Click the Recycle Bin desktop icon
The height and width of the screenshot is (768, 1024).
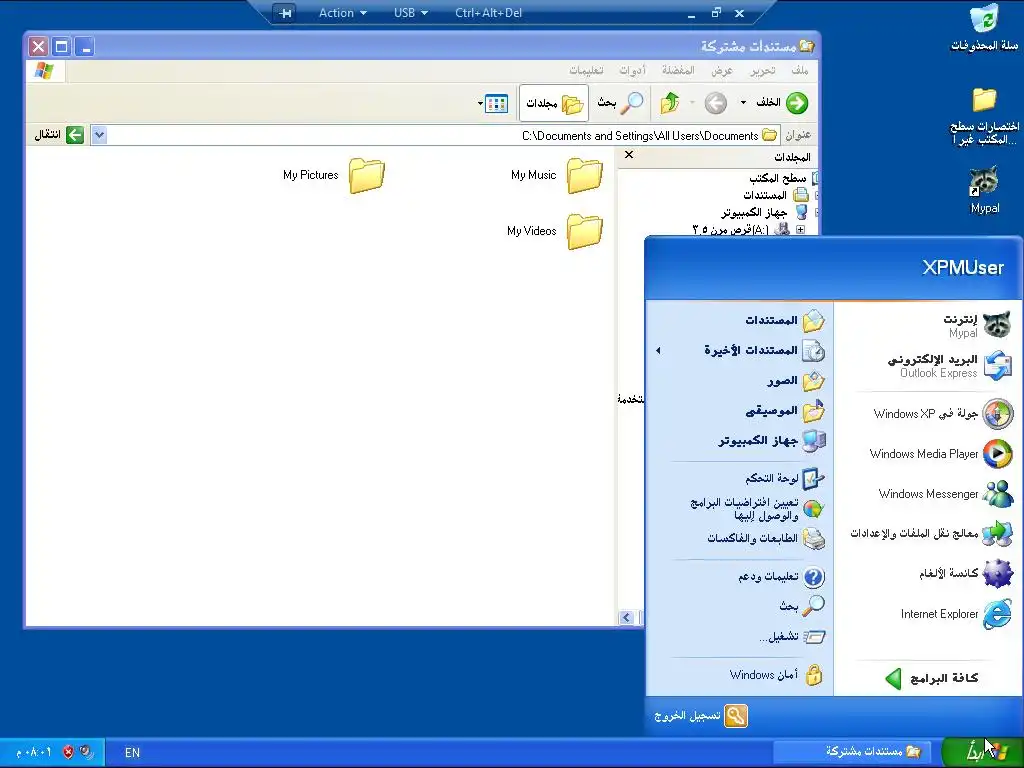(x=984, y=28)
